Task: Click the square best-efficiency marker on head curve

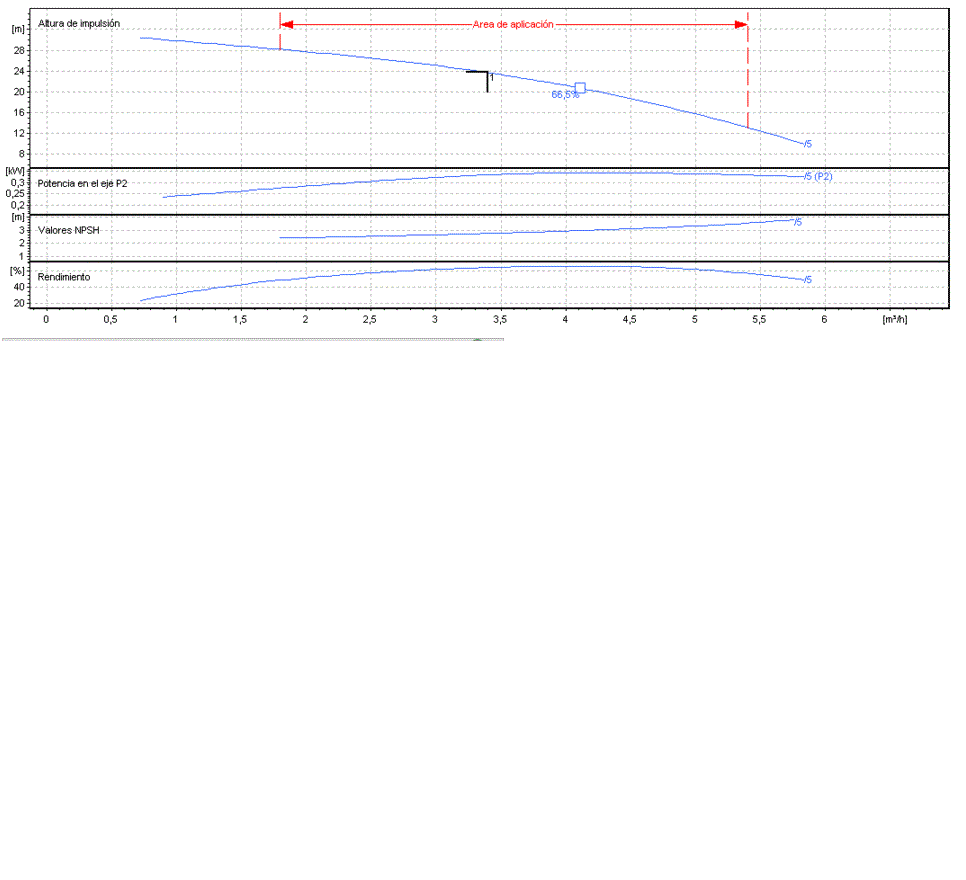Action: point(580,88)
